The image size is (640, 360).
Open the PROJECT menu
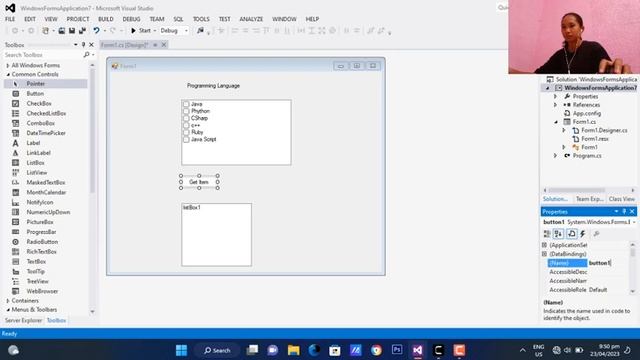(78, 19)
